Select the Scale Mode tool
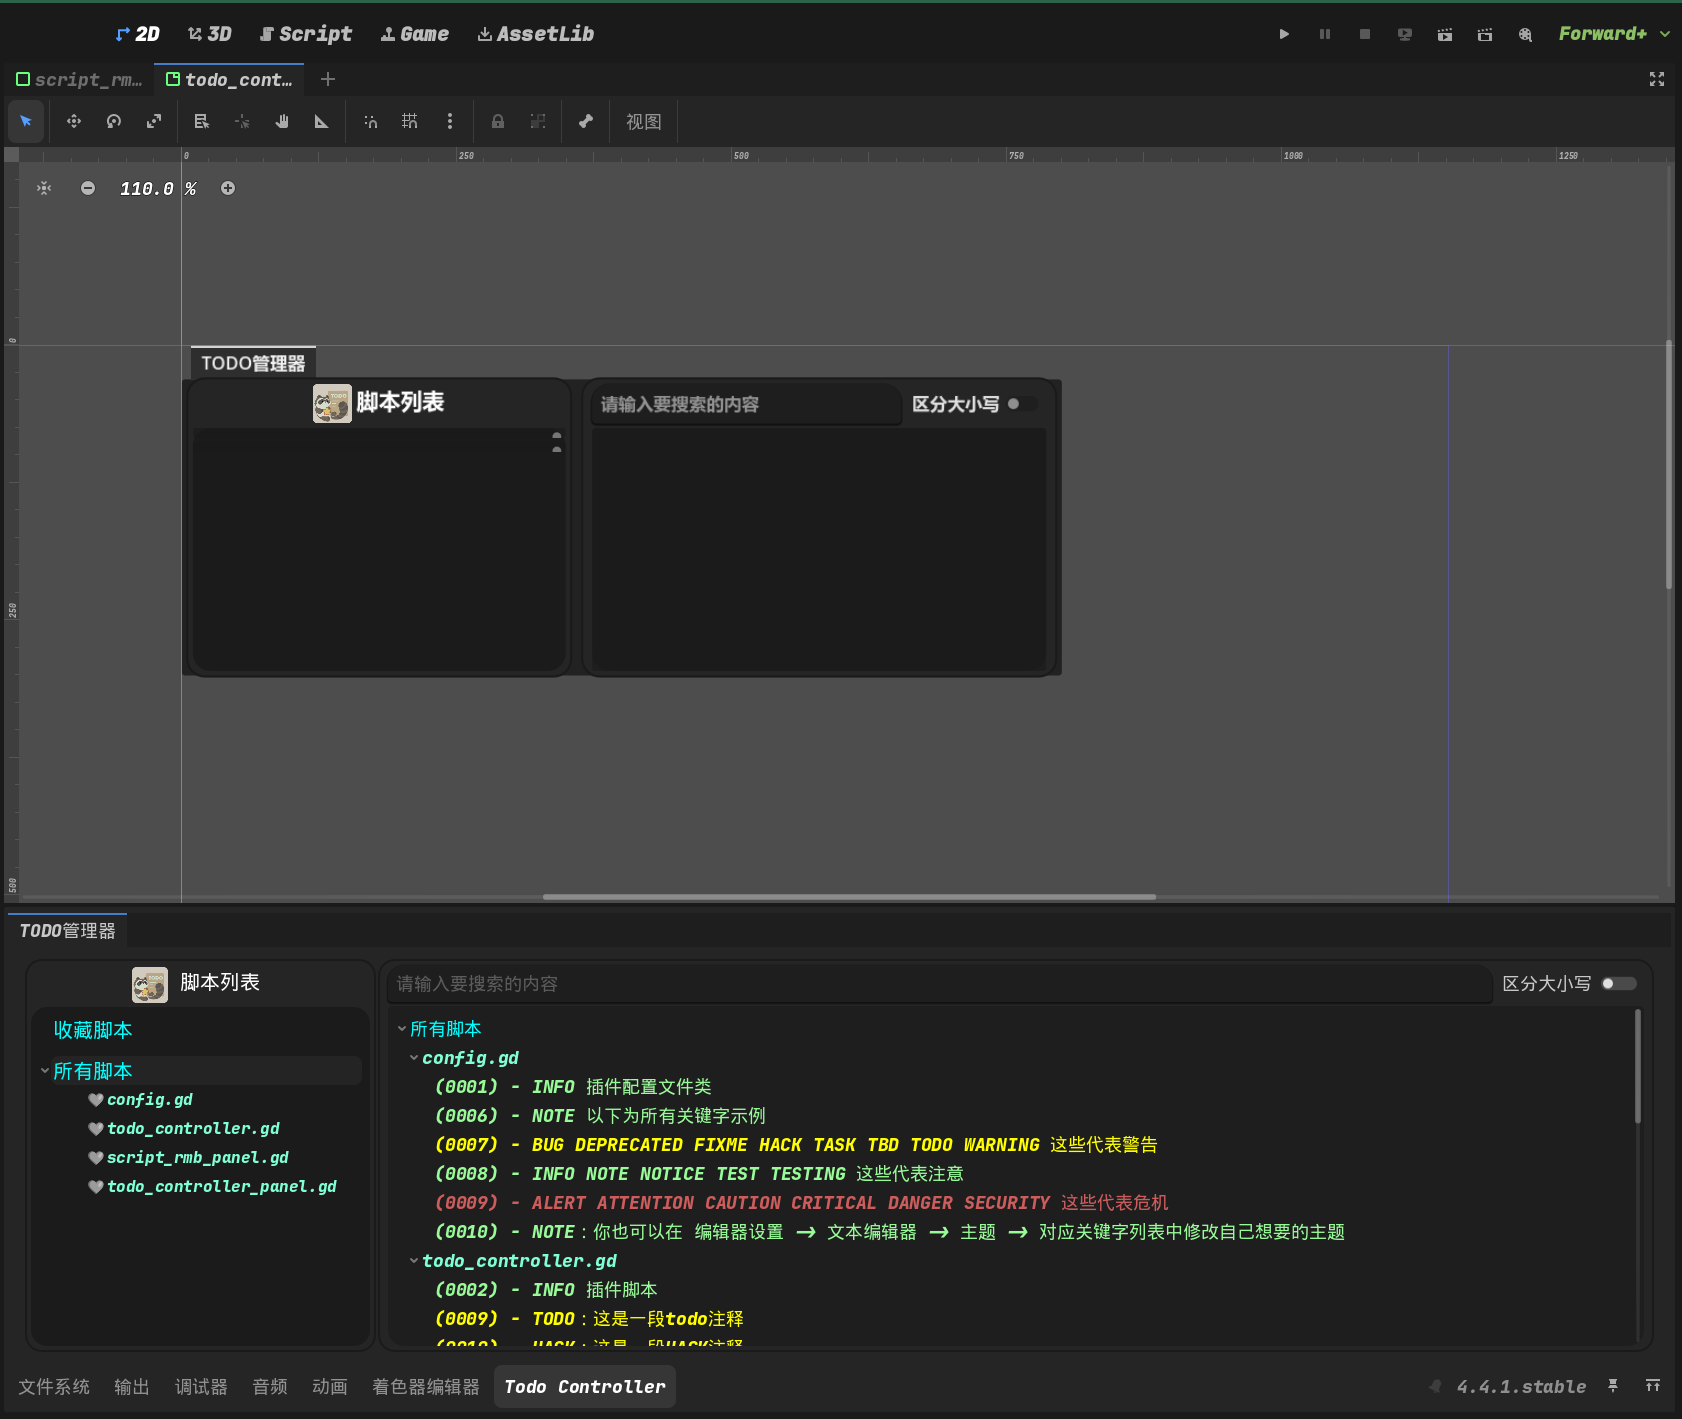Screen dimensions: 1682x1419 154,121
